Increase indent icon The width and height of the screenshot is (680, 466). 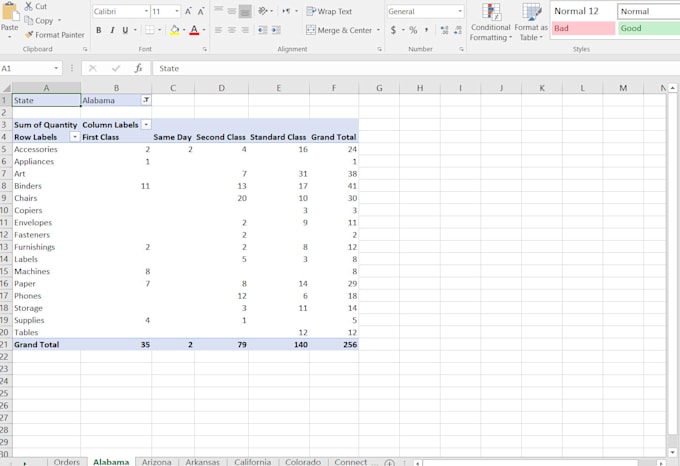point(276,30)
